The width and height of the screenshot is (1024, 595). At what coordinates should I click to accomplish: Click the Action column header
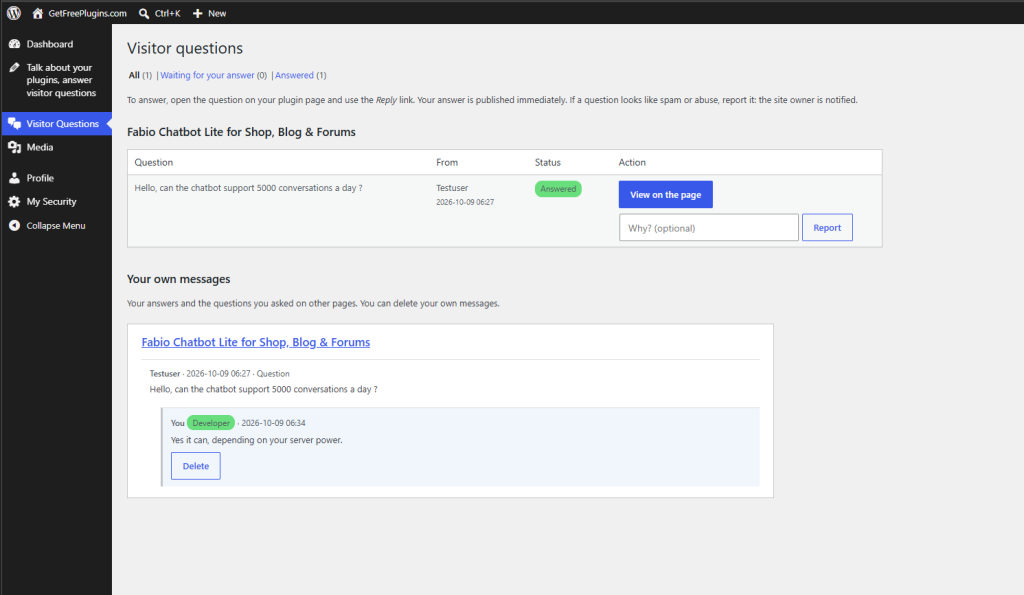click(x=632, y=163)
